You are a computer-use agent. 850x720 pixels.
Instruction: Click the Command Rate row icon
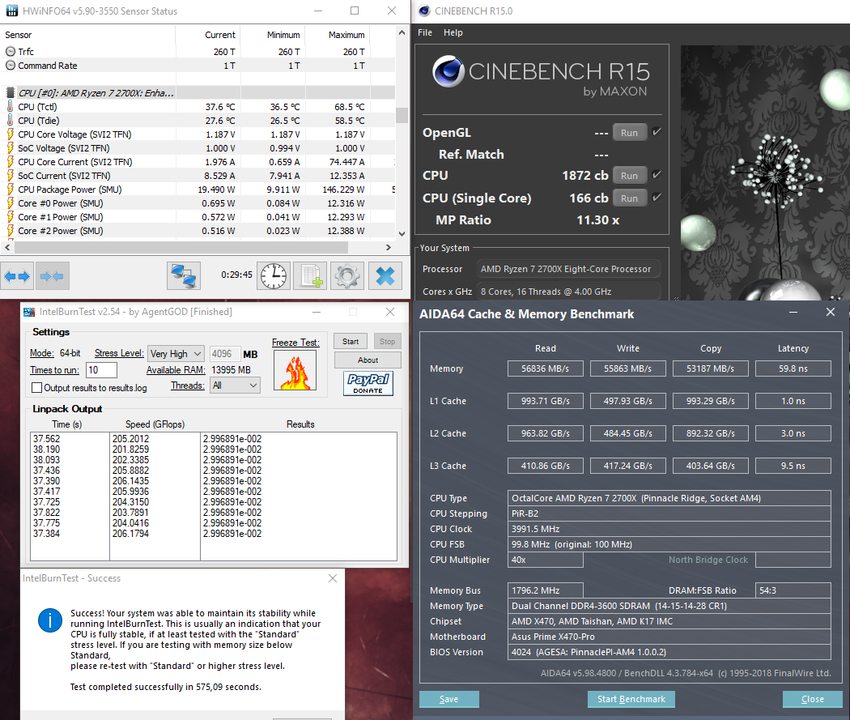click(10, 66)
